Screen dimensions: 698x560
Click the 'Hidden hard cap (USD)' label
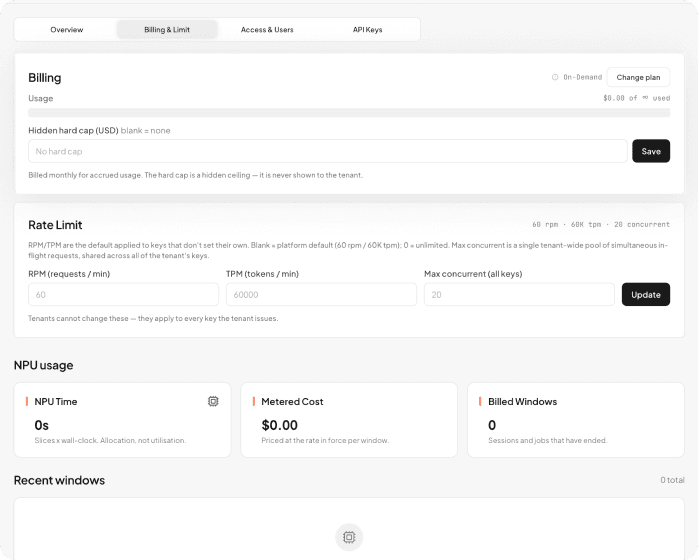click(73, 130)
